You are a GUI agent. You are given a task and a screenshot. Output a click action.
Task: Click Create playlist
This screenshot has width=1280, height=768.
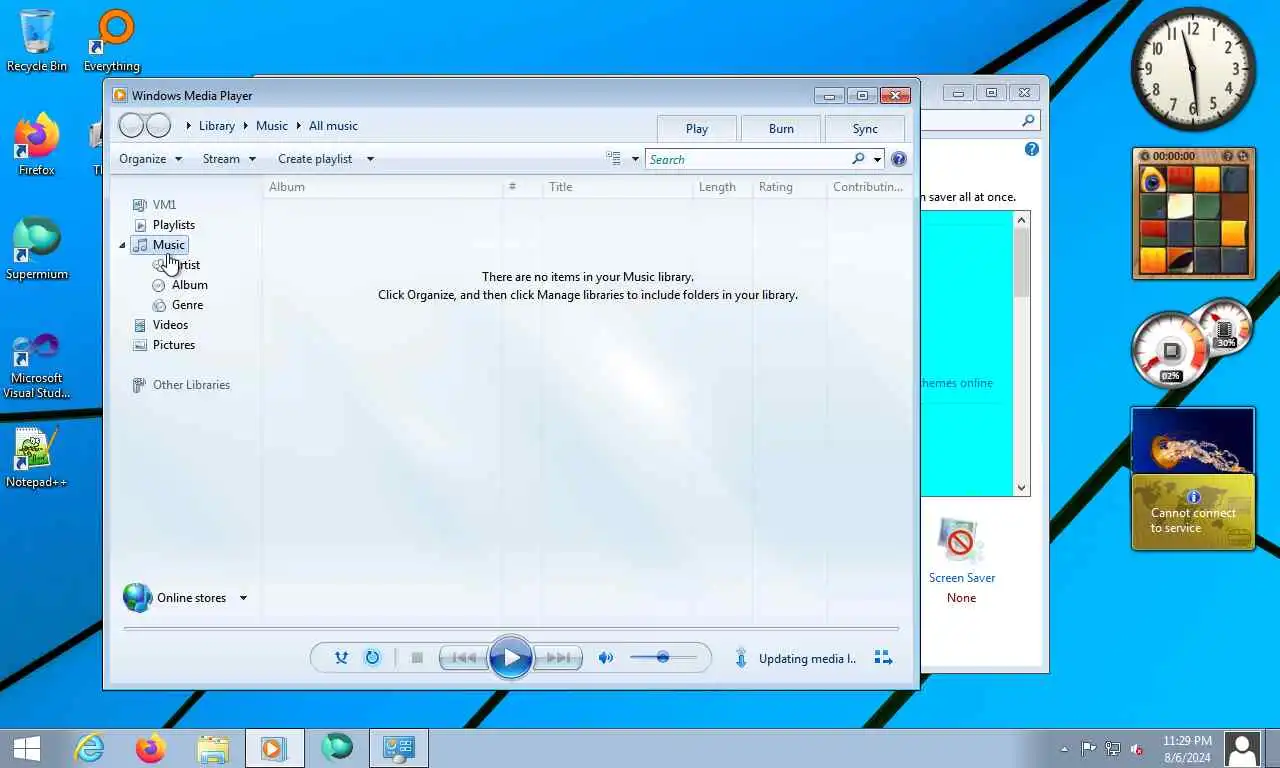click(315, 159)
